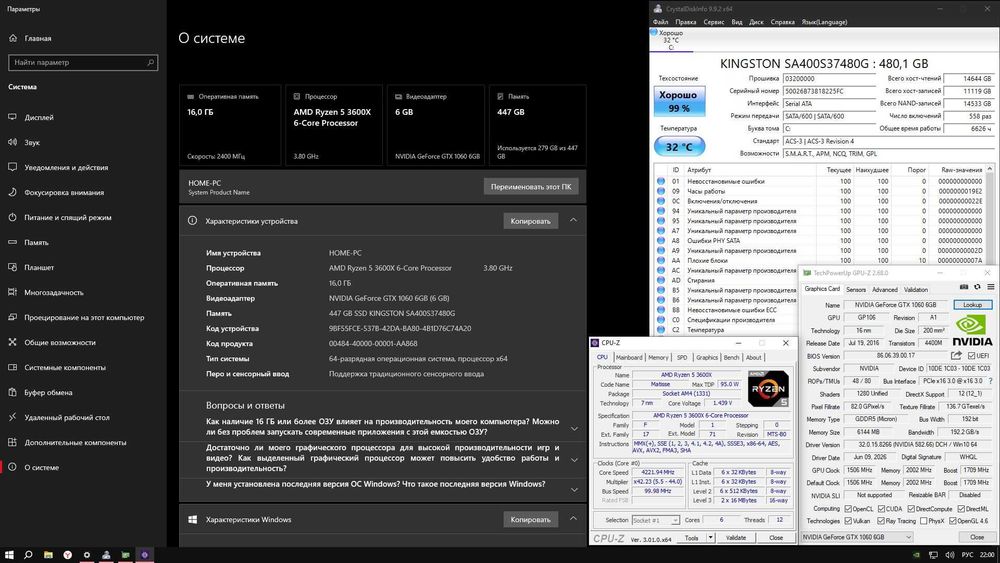Open taskbar search magnifier

[28, 555]
